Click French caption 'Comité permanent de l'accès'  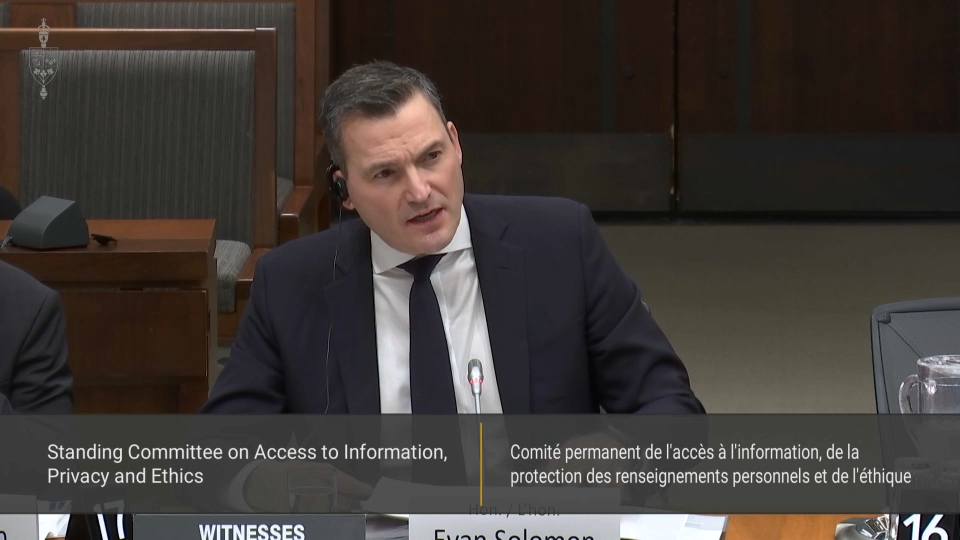[684, 452]
